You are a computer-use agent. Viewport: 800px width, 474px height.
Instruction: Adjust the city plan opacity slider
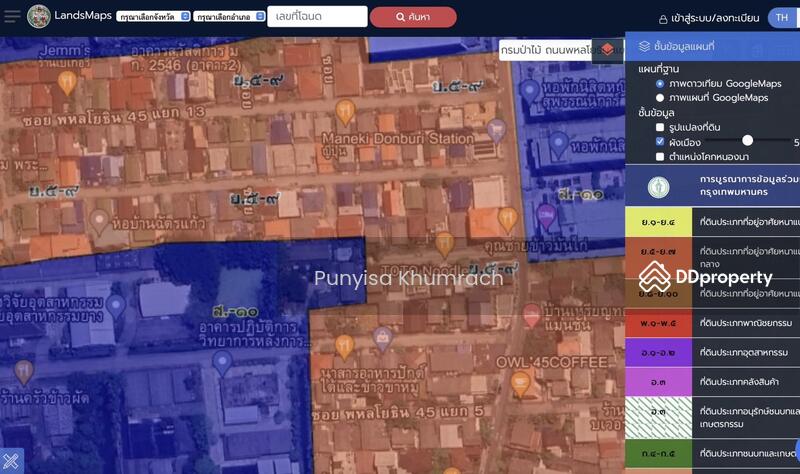coord(747,141)
